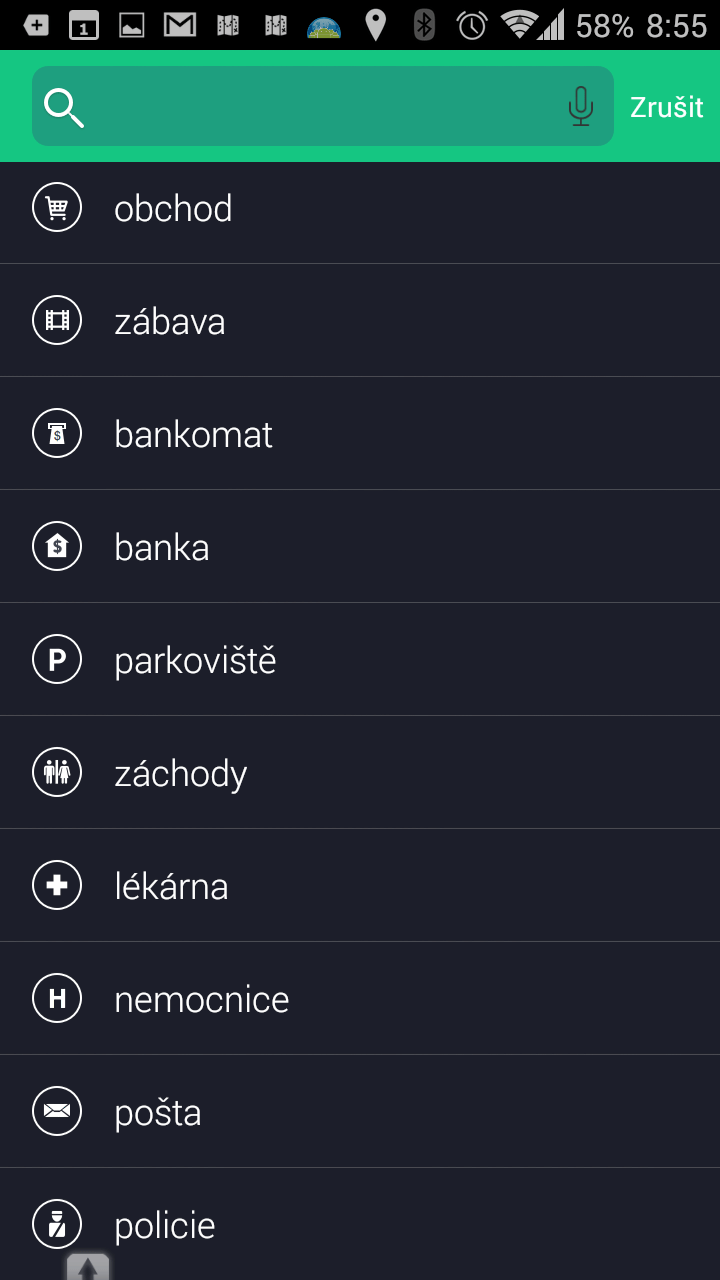Tap the pharmacy cross icon beside lékárna
The width and height of the screenshot is (720, 1280).
(x=57, y=886)
